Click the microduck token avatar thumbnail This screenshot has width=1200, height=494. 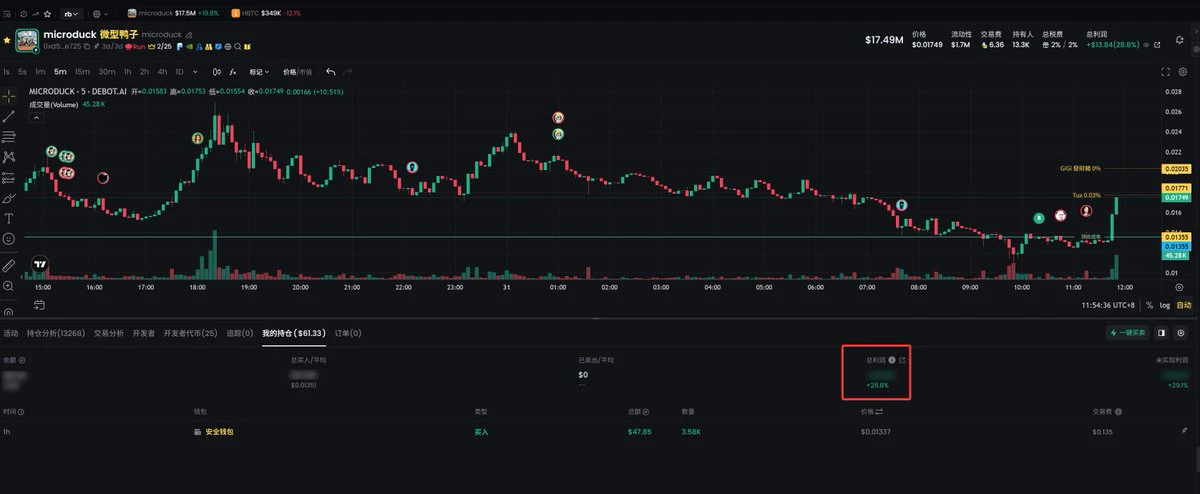[x=27, y=40]
